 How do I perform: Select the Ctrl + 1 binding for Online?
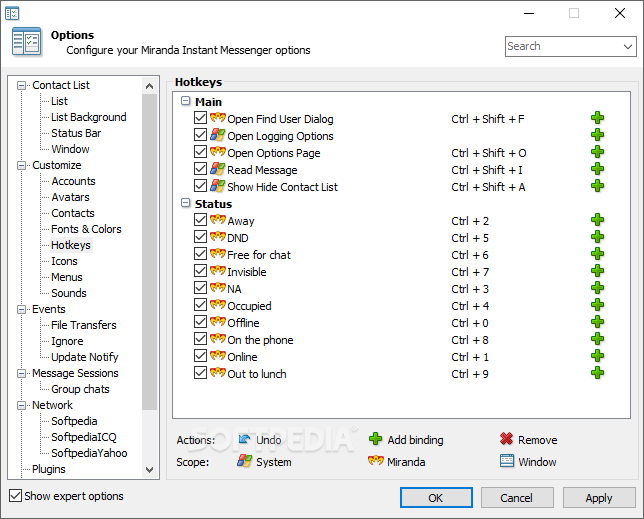(470, 357)
